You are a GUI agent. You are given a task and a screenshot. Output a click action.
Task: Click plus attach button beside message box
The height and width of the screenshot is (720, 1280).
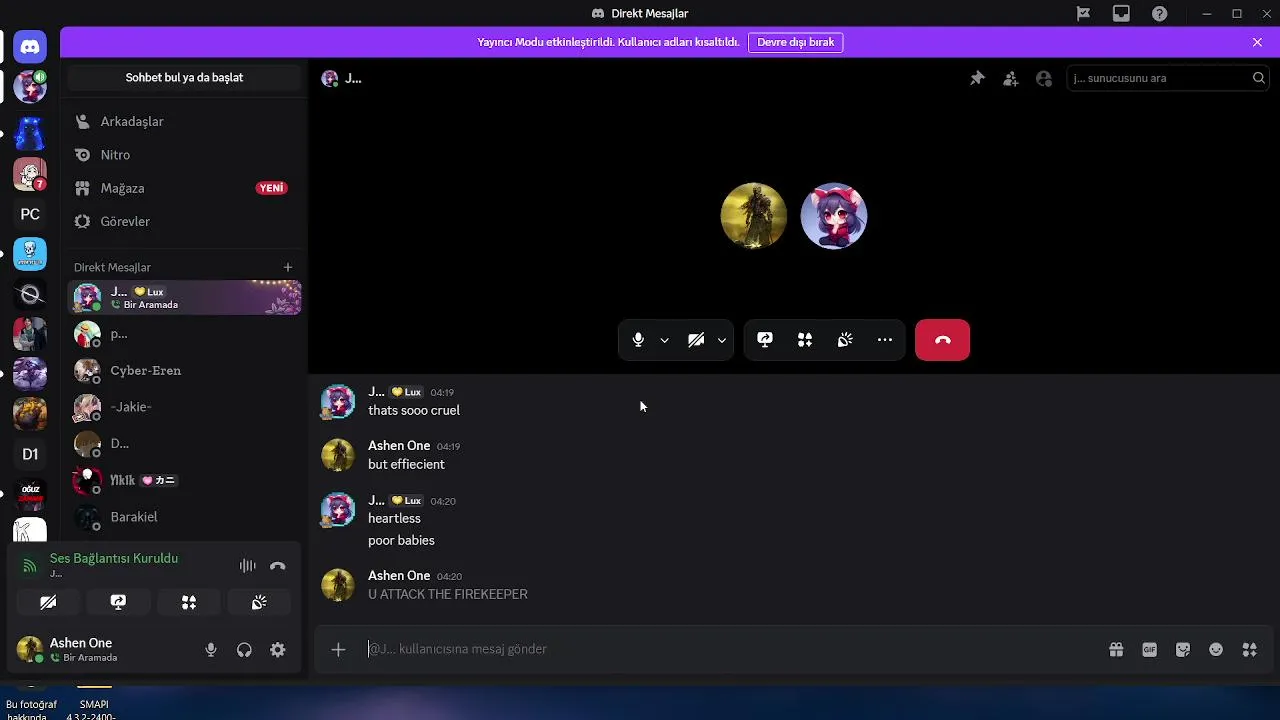pos(338,649)
